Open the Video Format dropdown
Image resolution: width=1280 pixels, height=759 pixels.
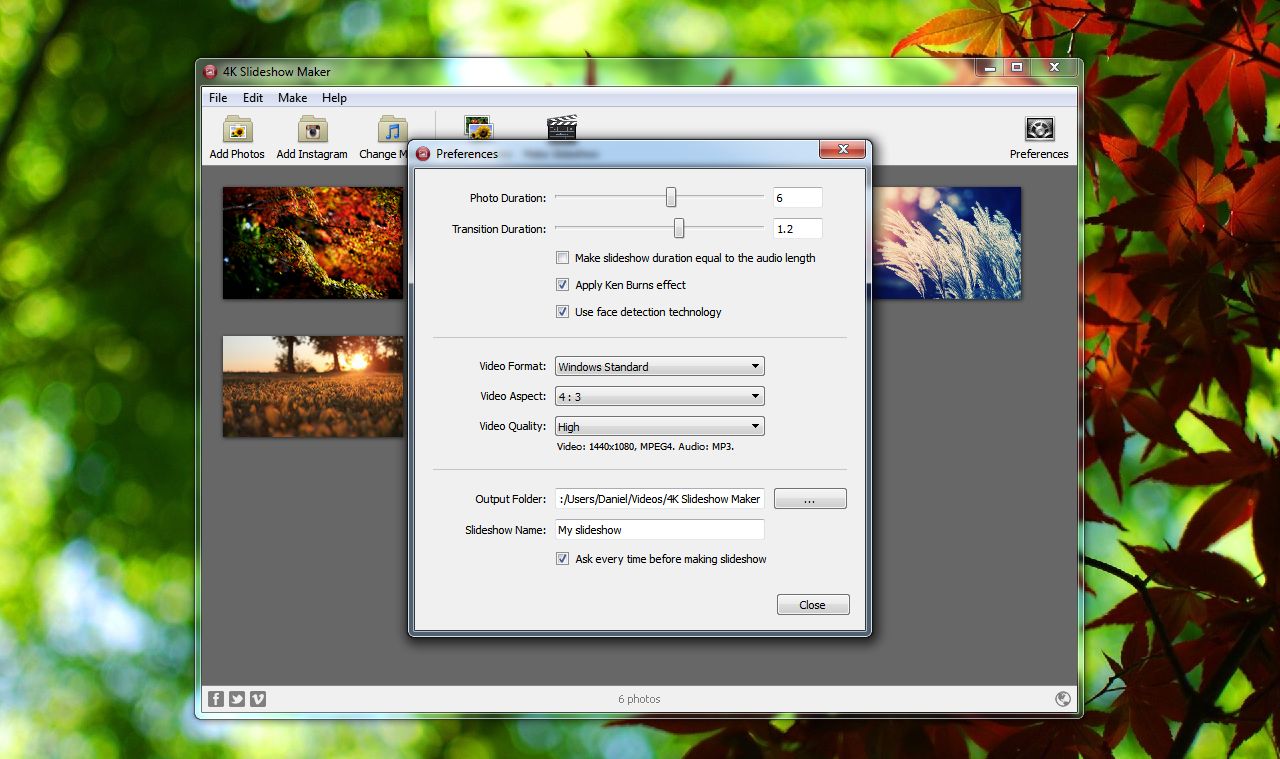[660, 366]
